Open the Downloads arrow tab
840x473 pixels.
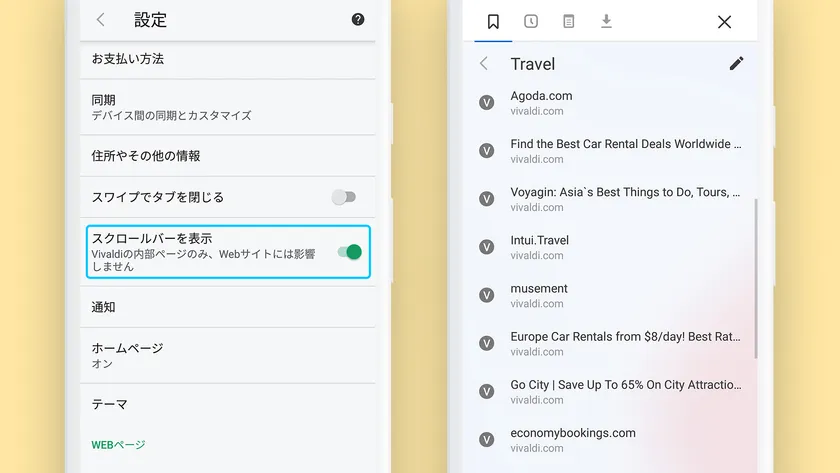606,21
